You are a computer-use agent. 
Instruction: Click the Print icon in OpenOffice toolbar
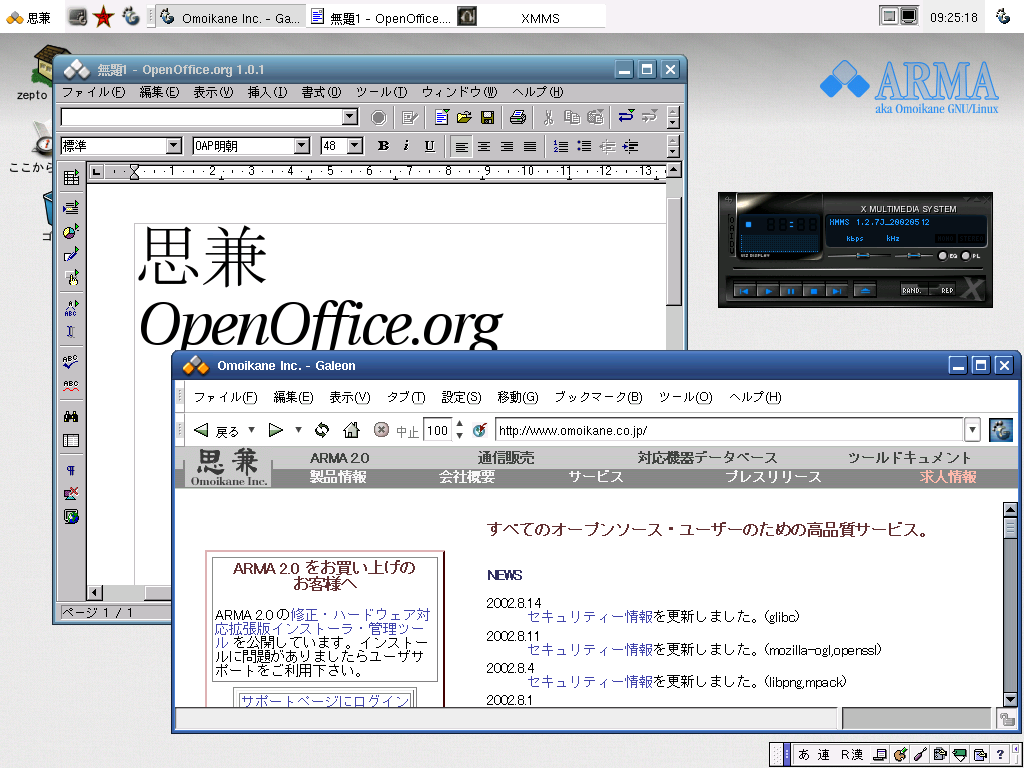point(518,118)
